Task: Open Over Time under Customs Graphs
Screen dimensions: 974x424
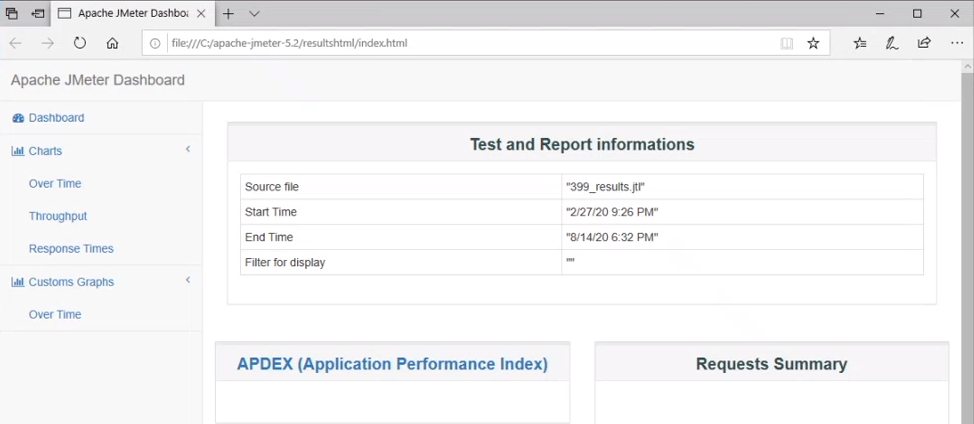Action: pyautogui.click(x=55, y=315)
